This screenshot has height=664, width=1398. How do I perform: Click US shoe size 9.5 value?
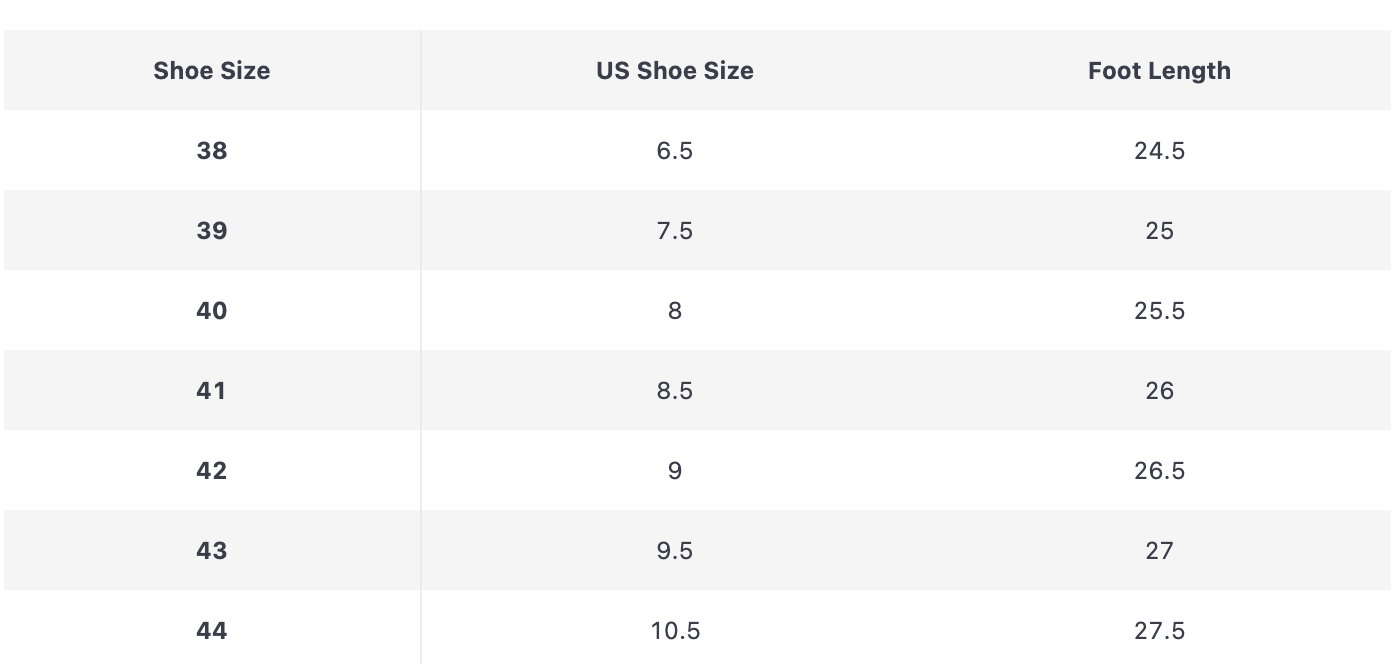click(x=675, y=551)
